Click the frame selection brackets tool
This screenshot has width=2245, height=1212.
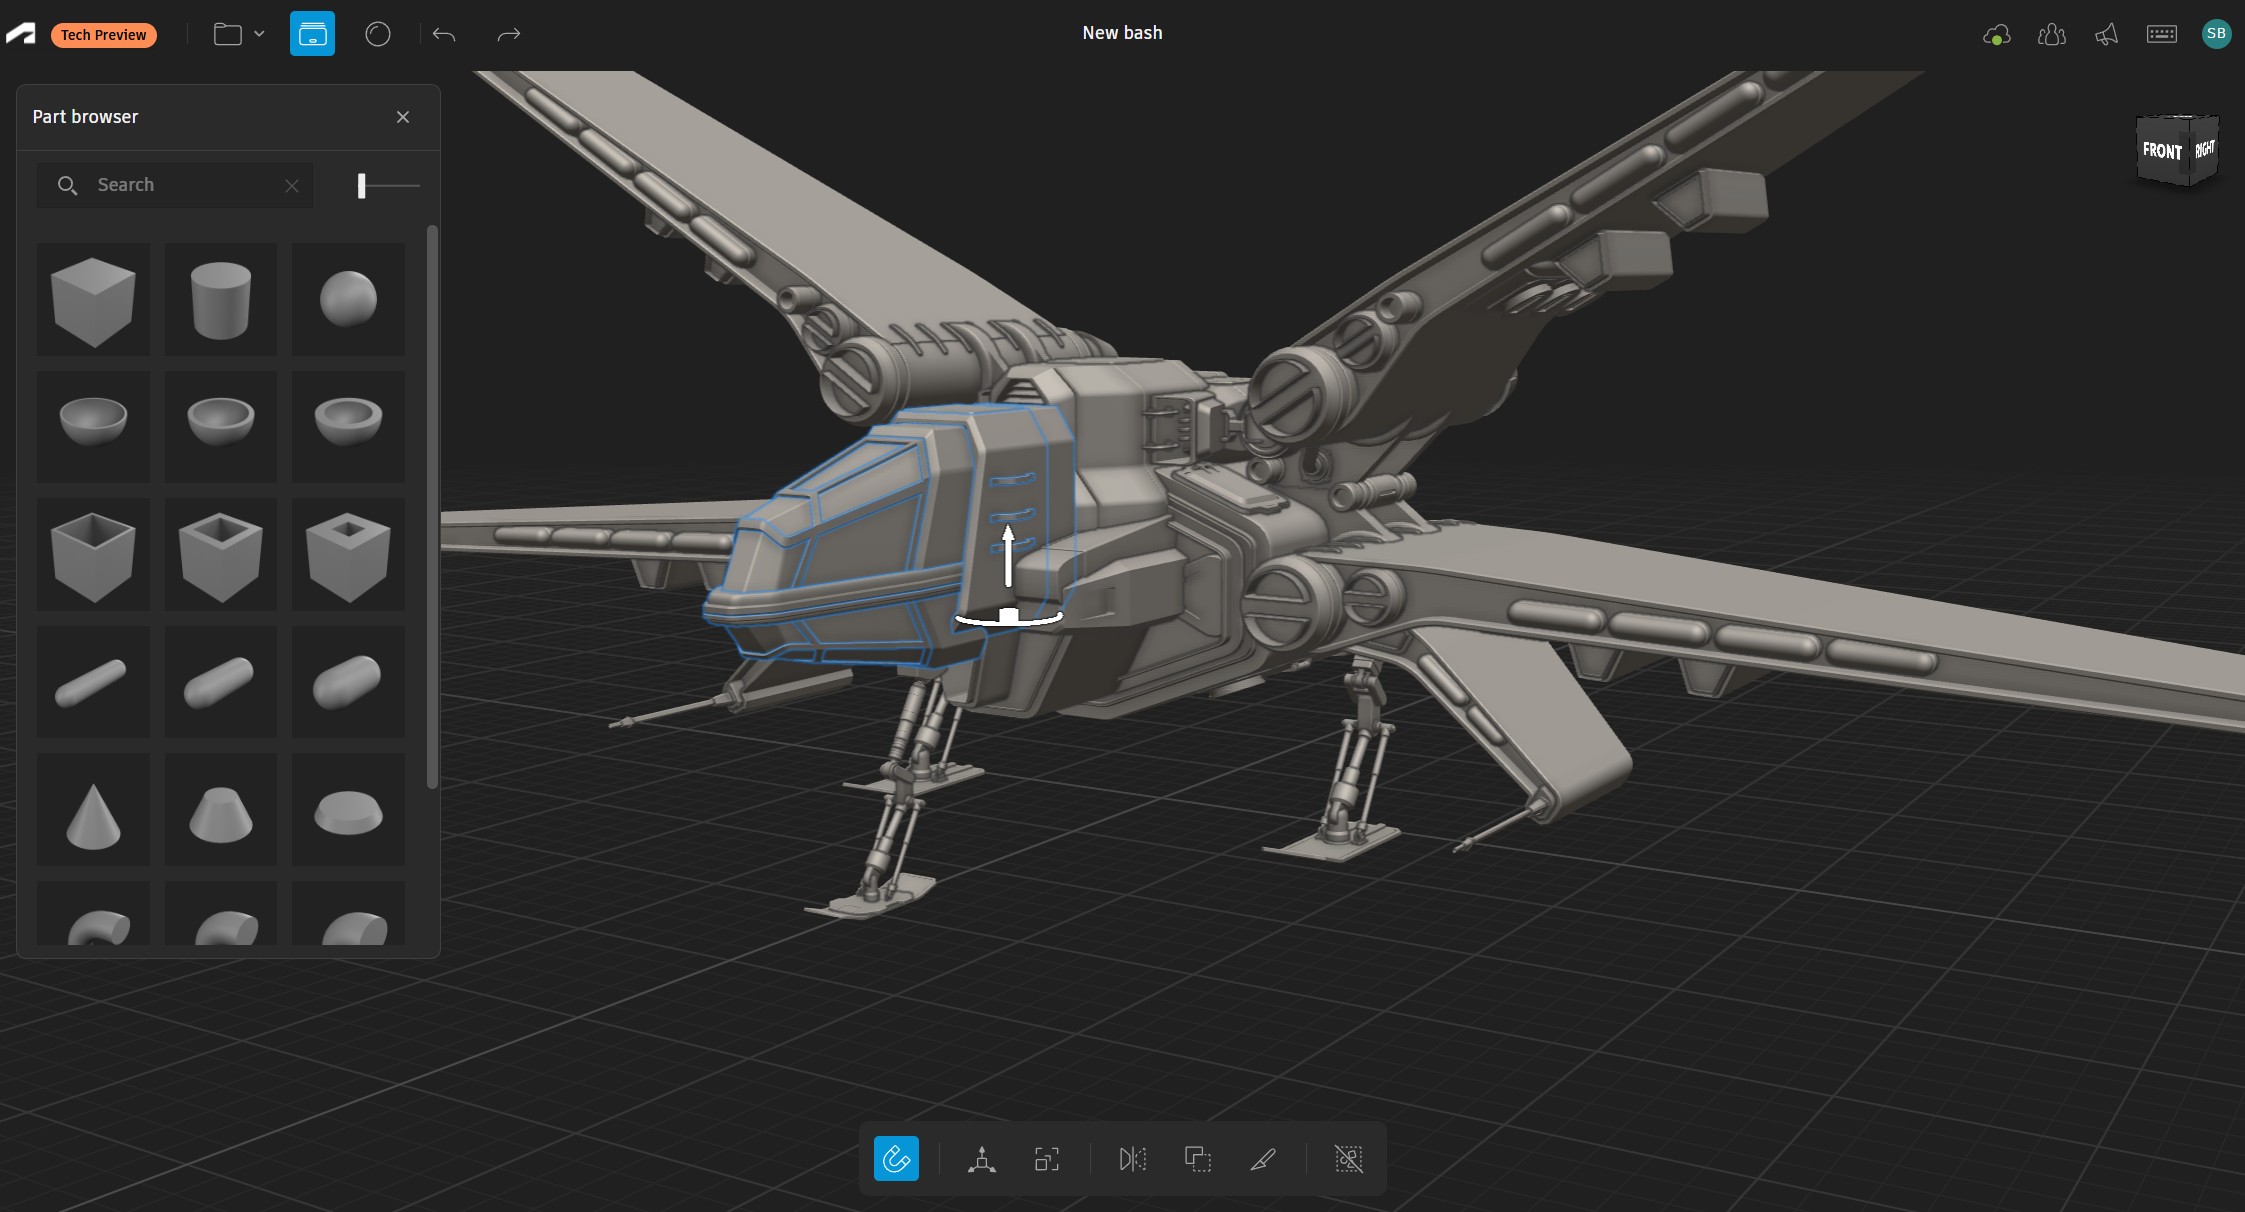pos(1047,1159)
